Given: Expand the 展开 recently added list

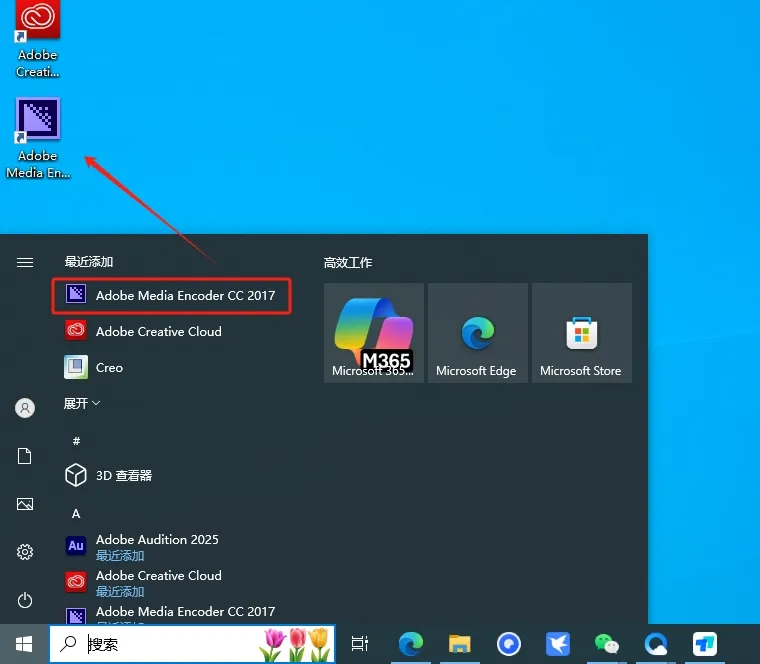Looking at the screenshot, I should coord(82,403).
